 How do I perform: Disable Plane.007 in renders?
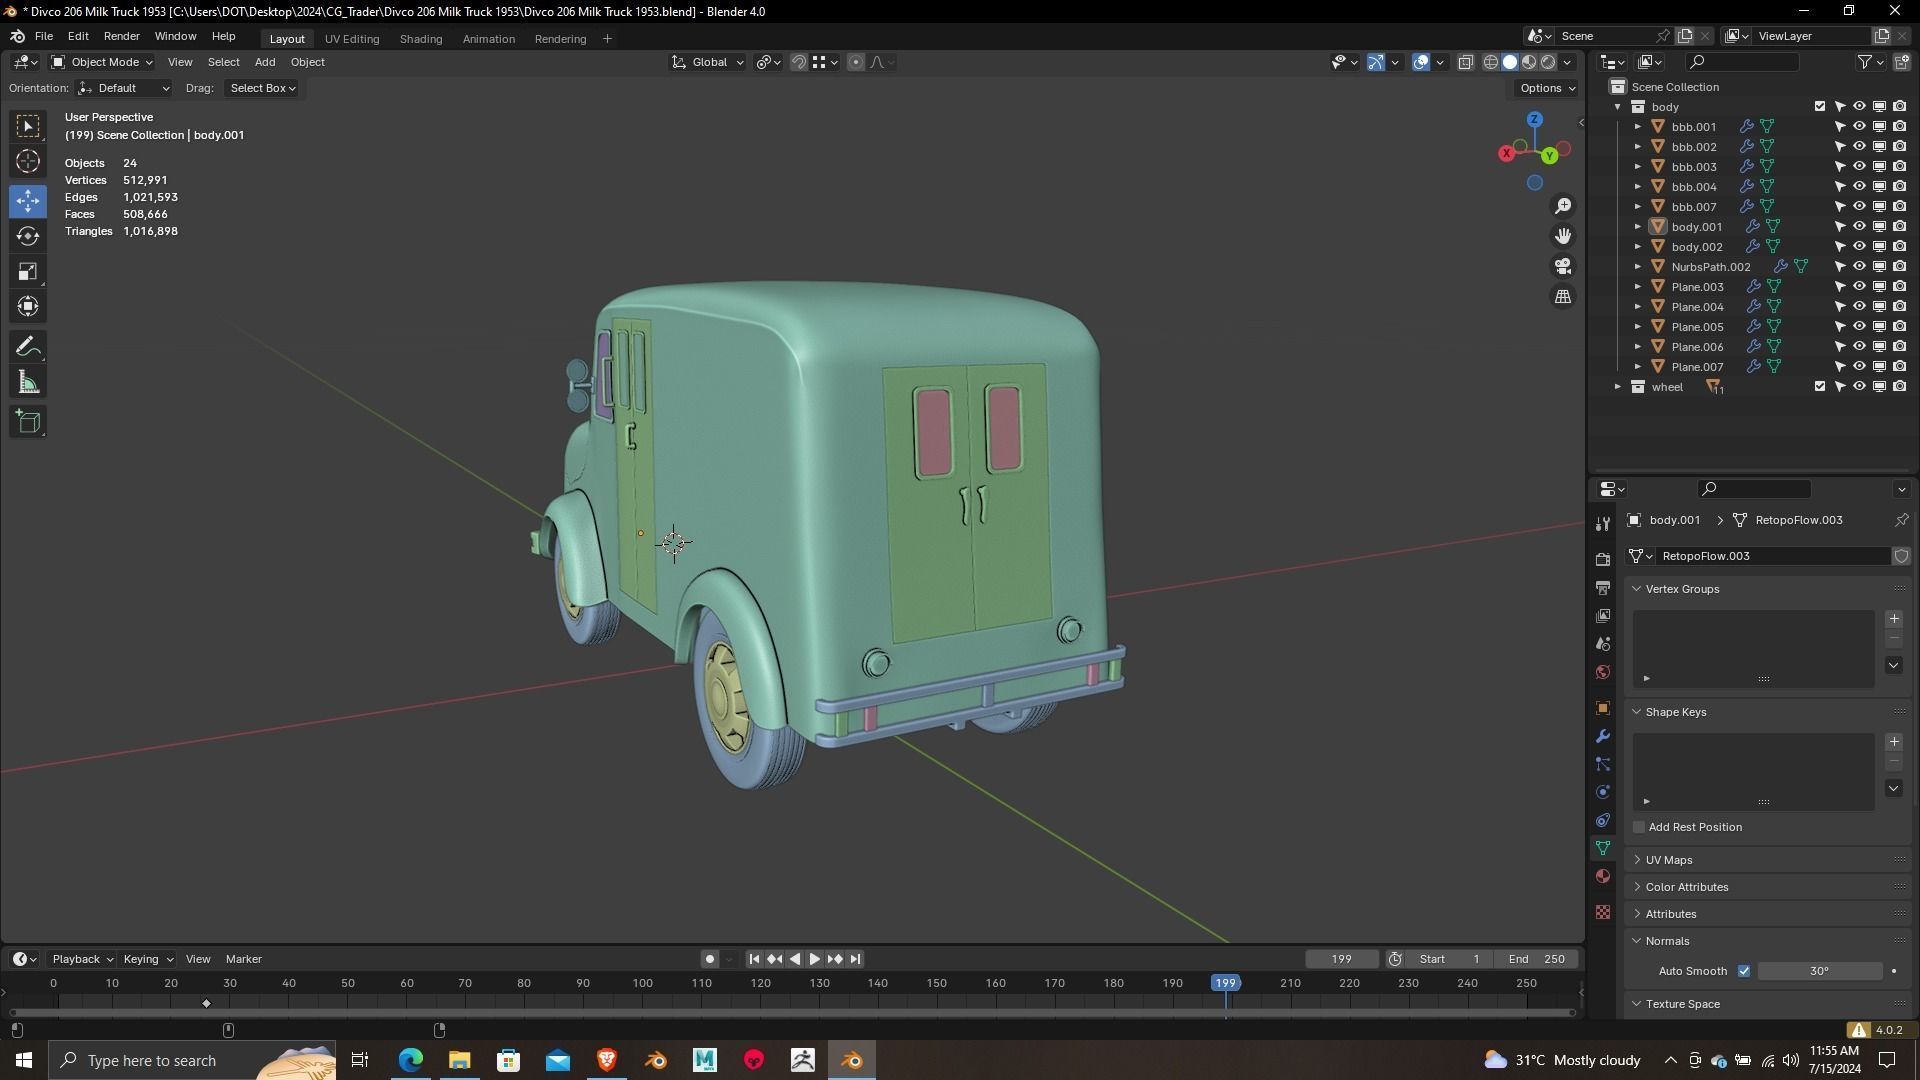(1899, 366)
